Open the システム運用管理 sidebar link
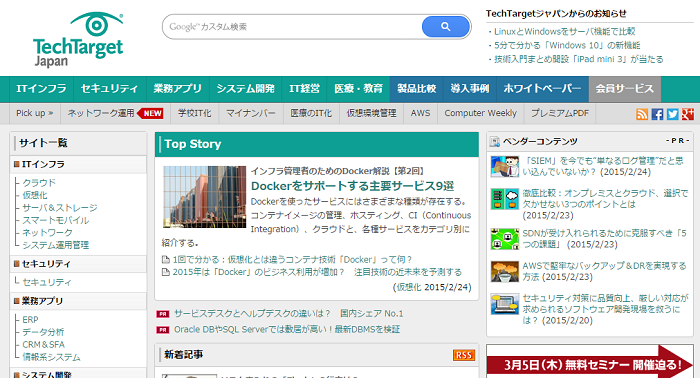Viewport: 700px width, 378px height. pyautogui.click(x=56, y=245)
